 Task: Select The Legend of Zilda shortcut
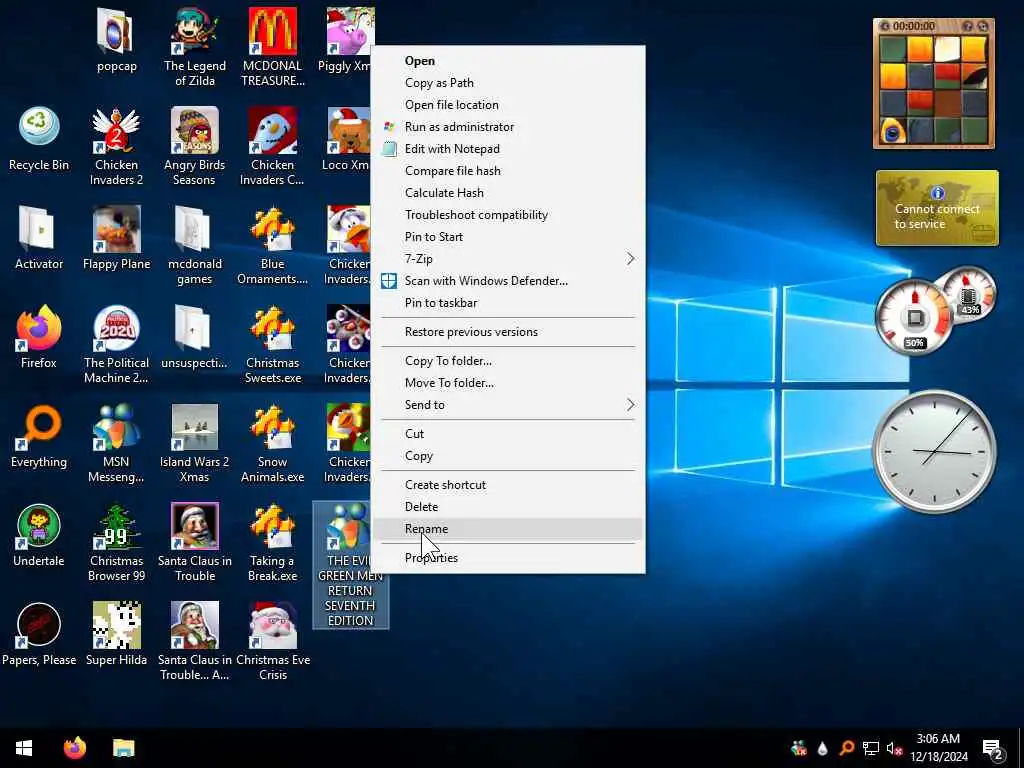click(195, 47)
